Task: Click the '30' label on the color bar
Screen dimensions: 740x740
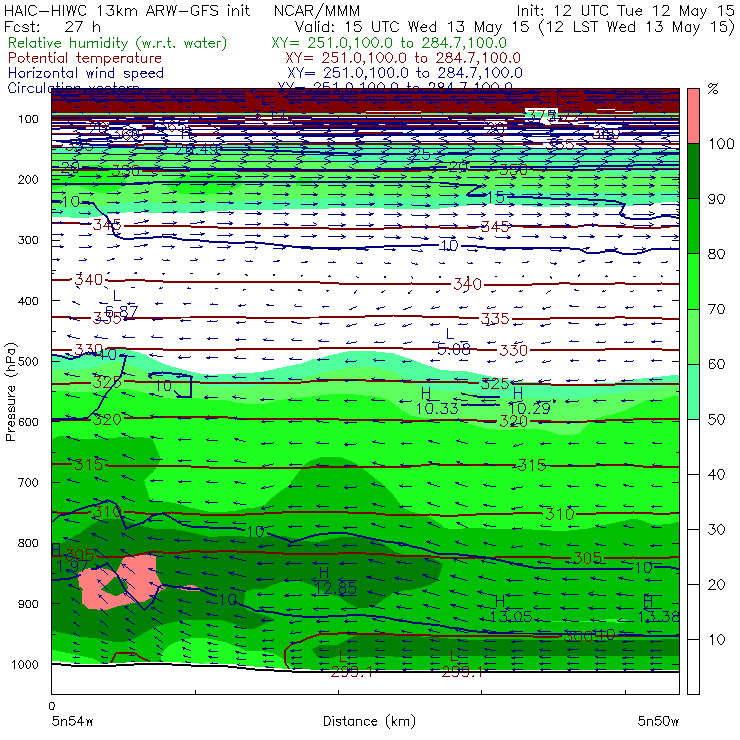Action: click(716, 529)
